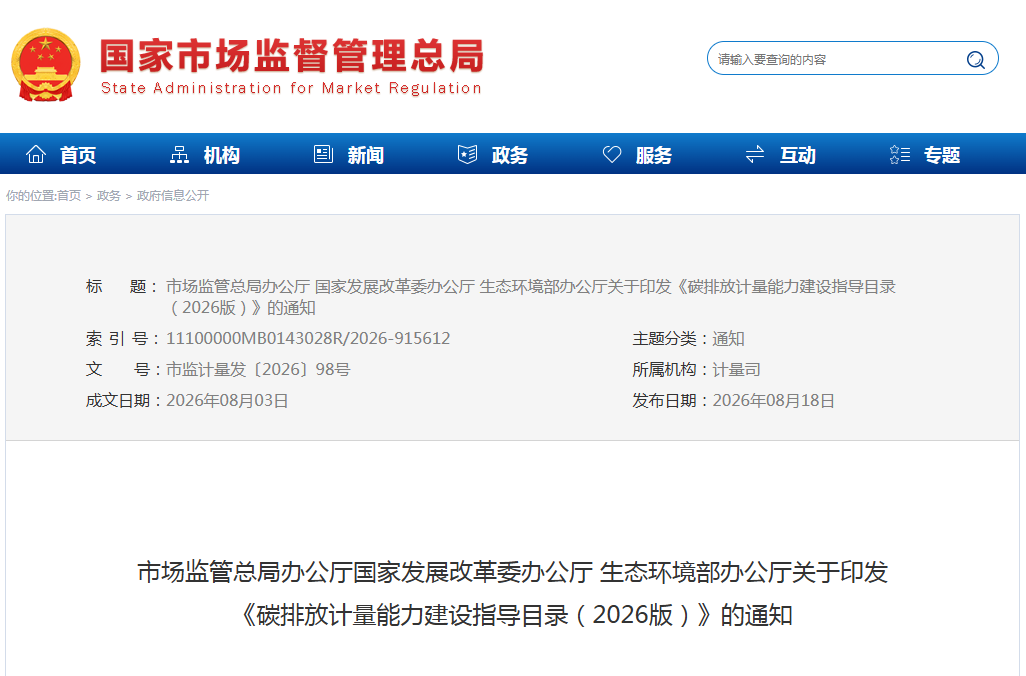
Task: Open the 首页 navigation menu item
Action: [78, 155]
